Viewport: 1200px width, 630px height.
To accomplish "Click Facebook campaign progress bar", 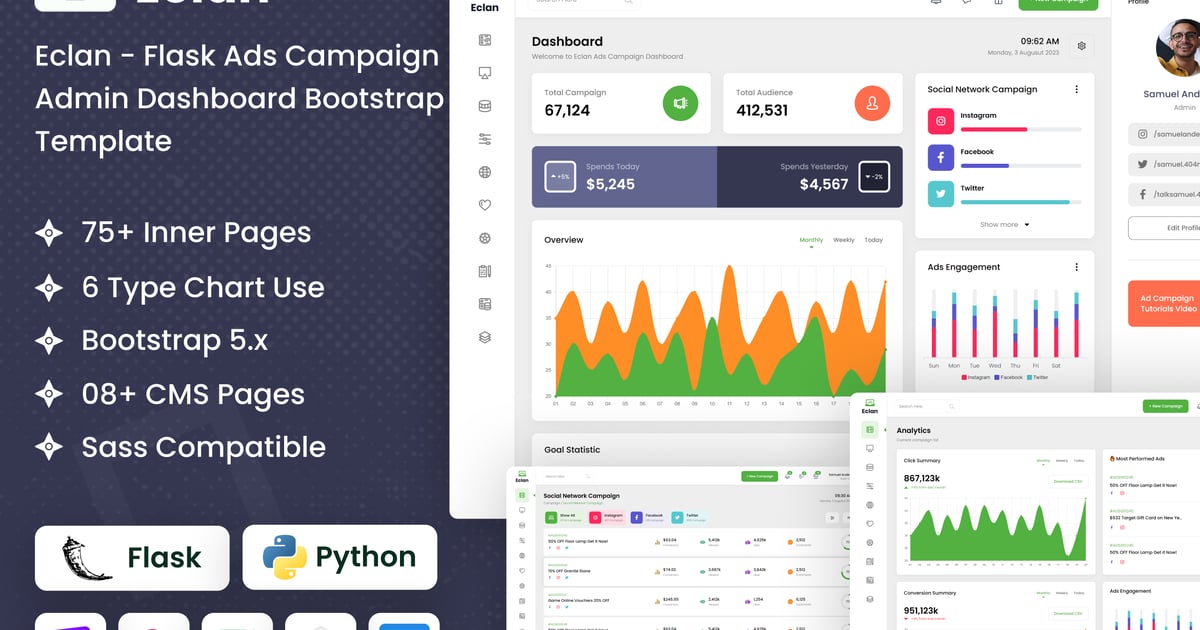I will pos(1021,165).
